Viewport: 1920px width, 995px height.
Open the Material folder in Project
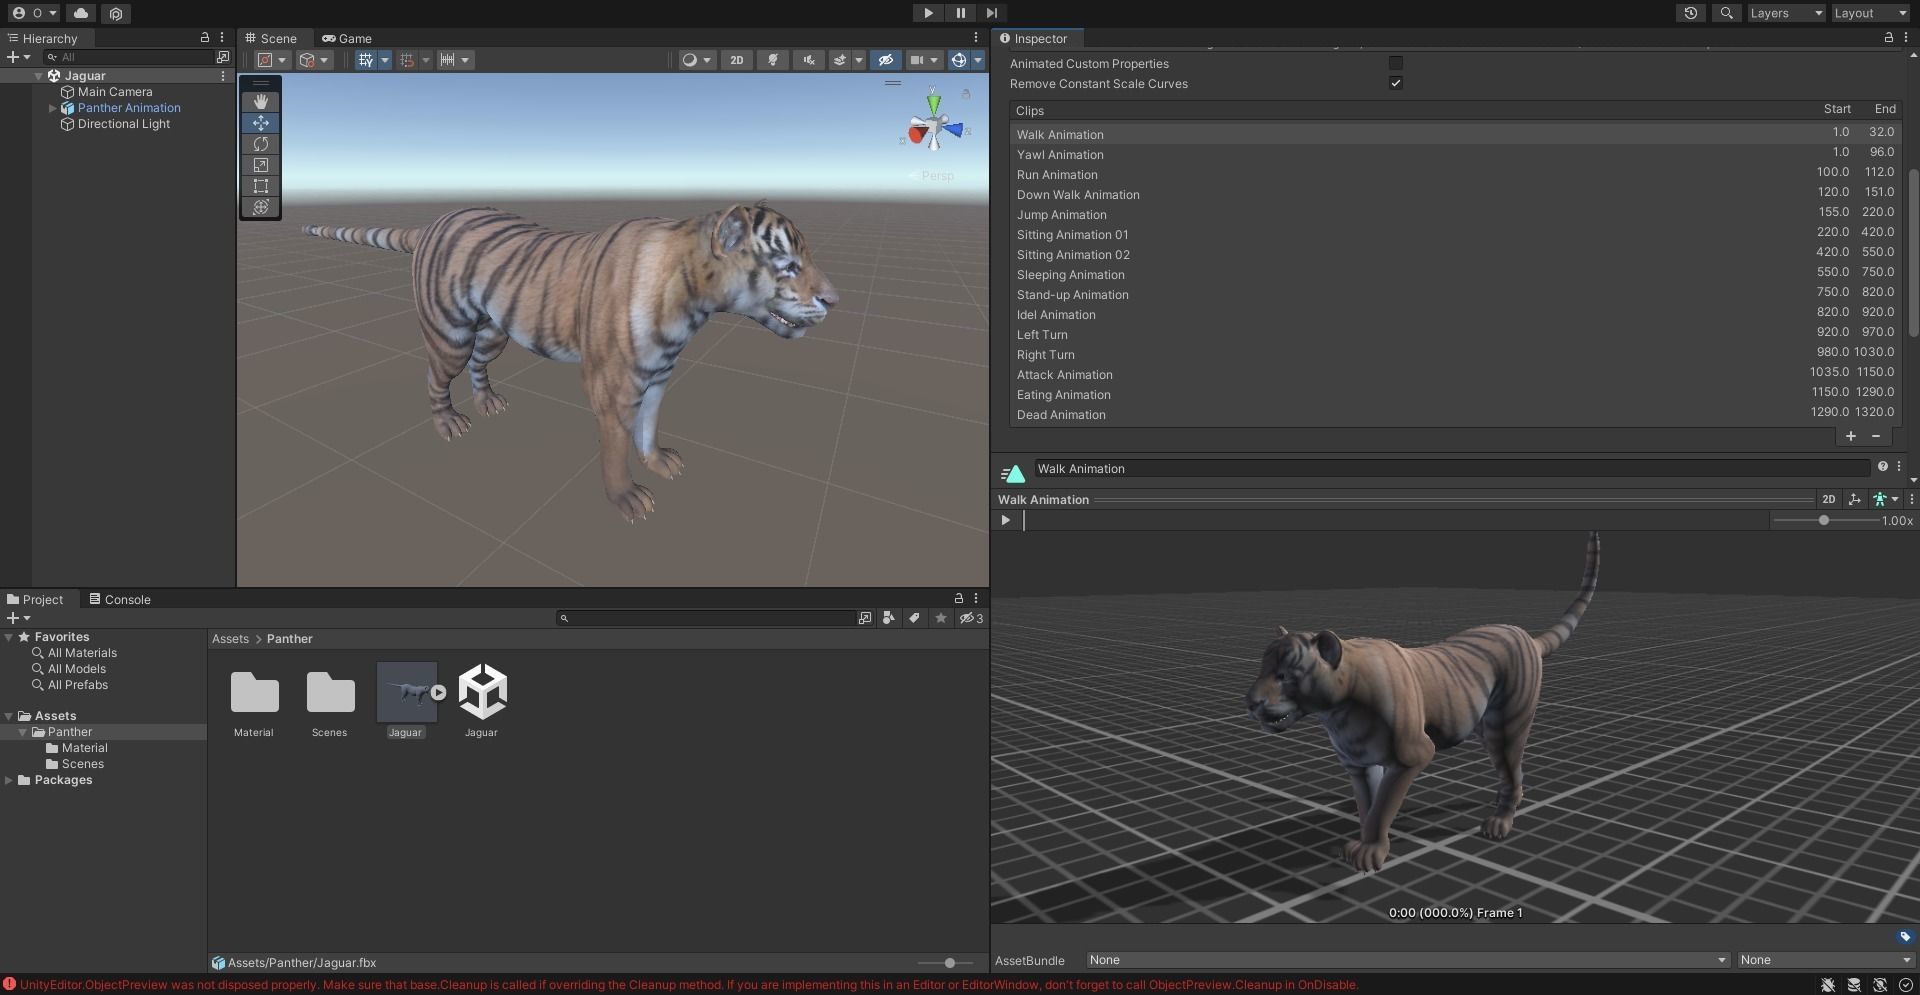254,692
